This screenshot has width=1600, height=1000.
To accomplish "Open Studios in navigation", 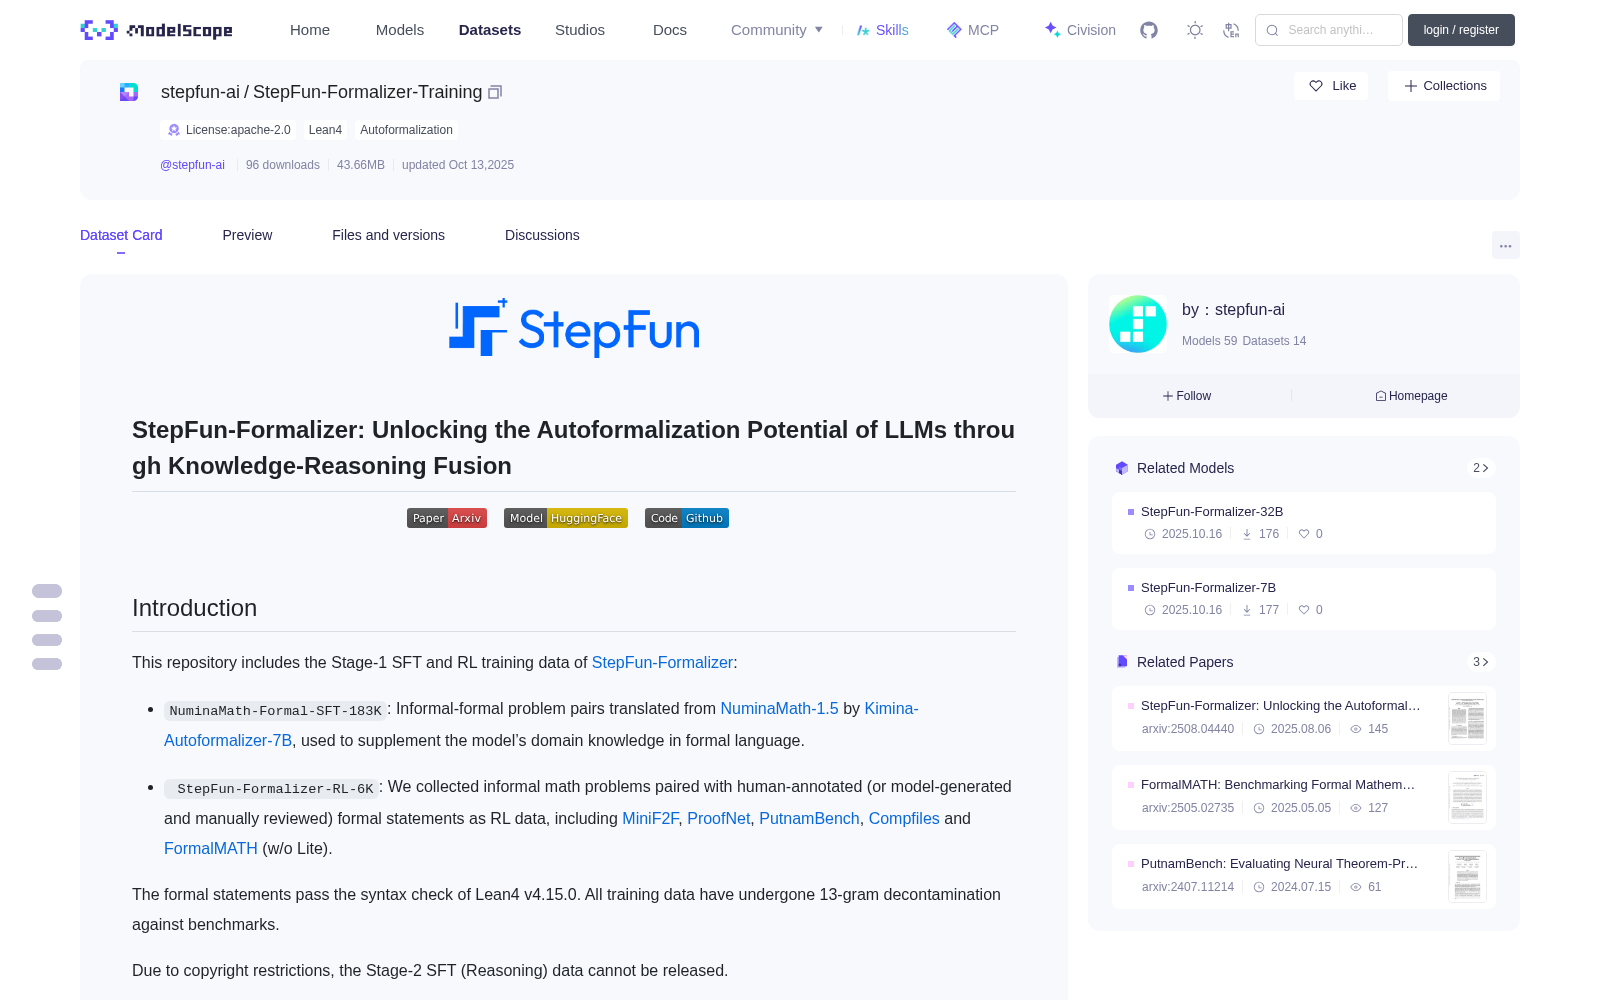I will (x=580, y=30).
